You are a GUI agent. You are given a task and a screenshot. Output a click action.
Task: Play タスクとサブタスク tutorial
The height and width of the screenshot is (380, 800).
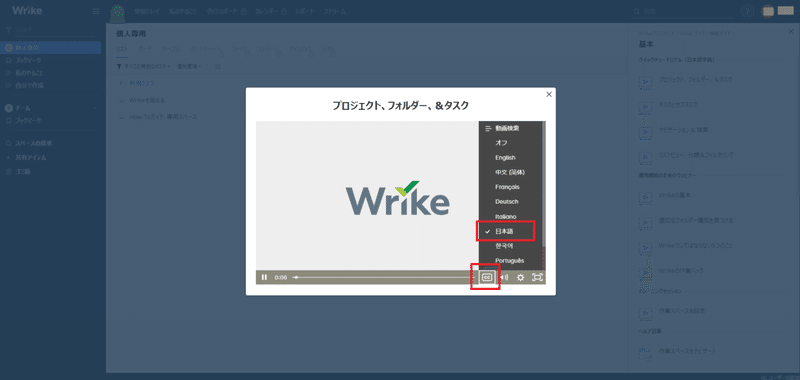pos(678,105)
